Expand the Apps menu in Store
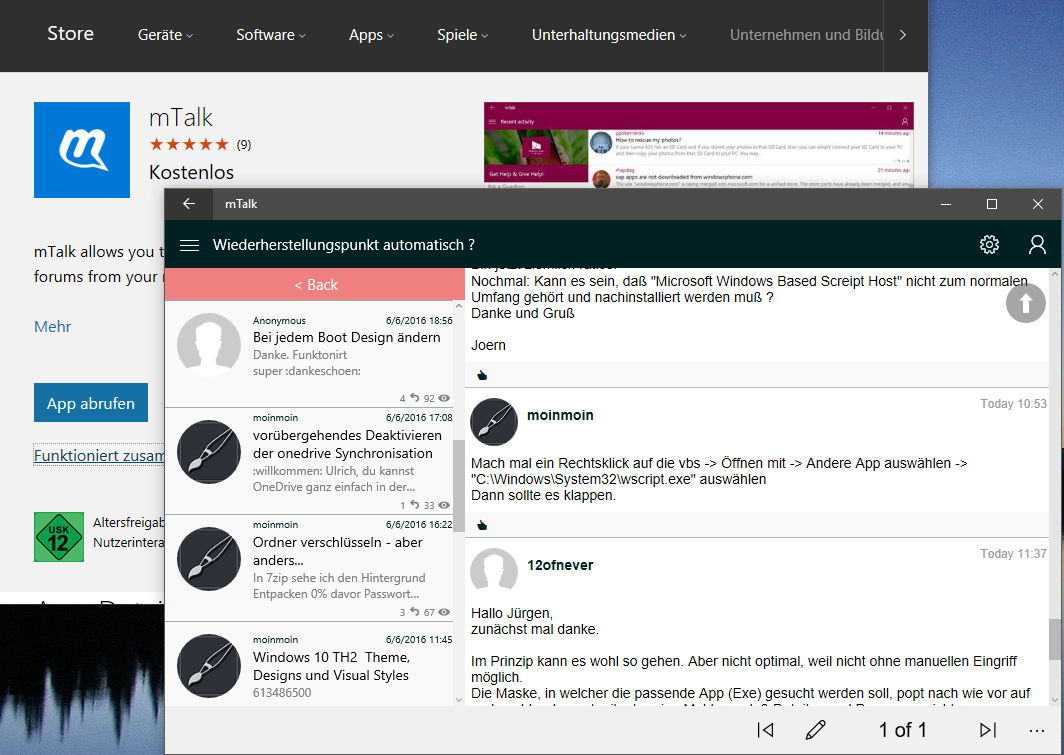The image size is (1064, 755). coord(370,35)
